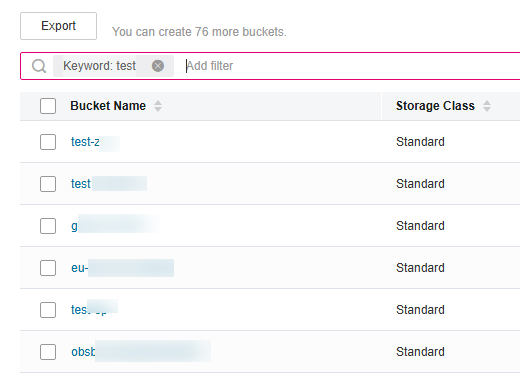This screenshot has width=520, height=391.
Task: Tick checkbox for the obsb bucket
Action: [x=48, y=352]
